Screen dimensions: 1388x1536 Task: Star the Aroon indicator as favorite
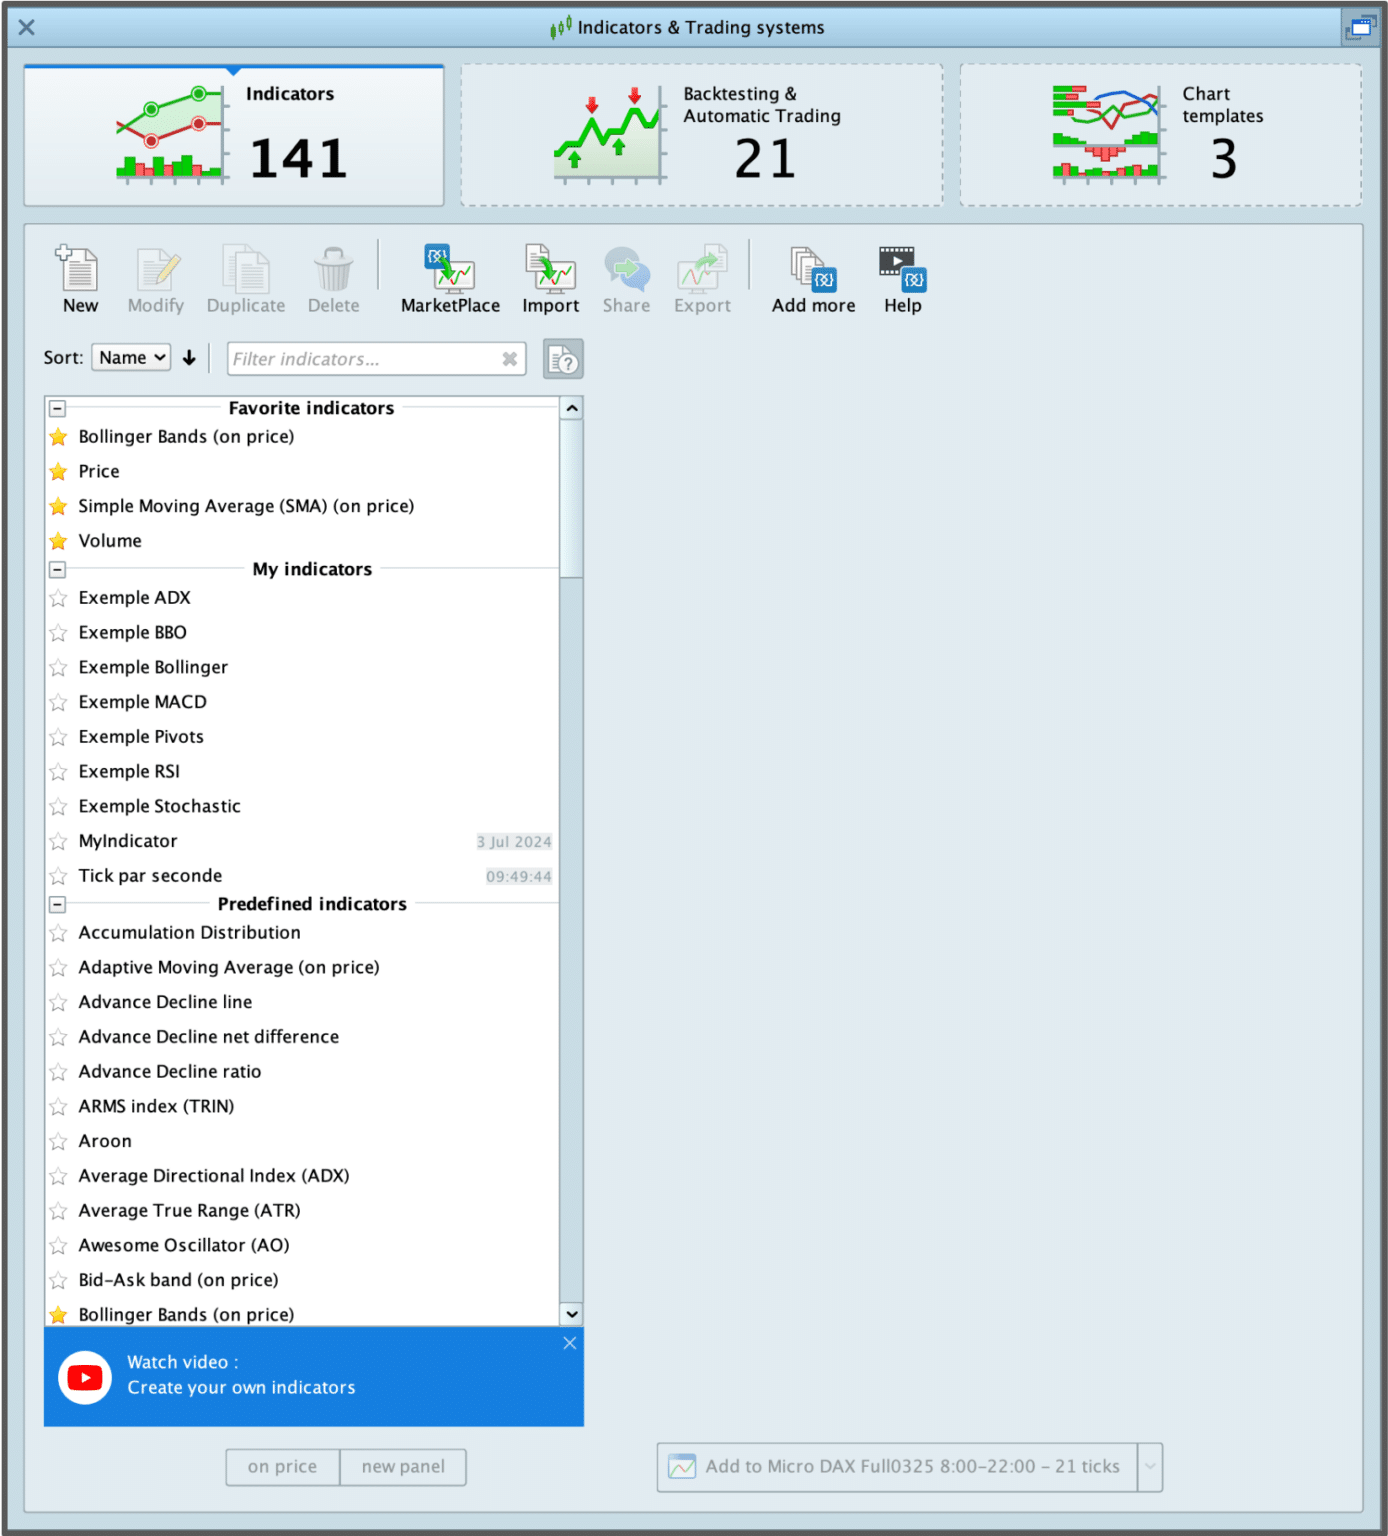(59, 1142)
